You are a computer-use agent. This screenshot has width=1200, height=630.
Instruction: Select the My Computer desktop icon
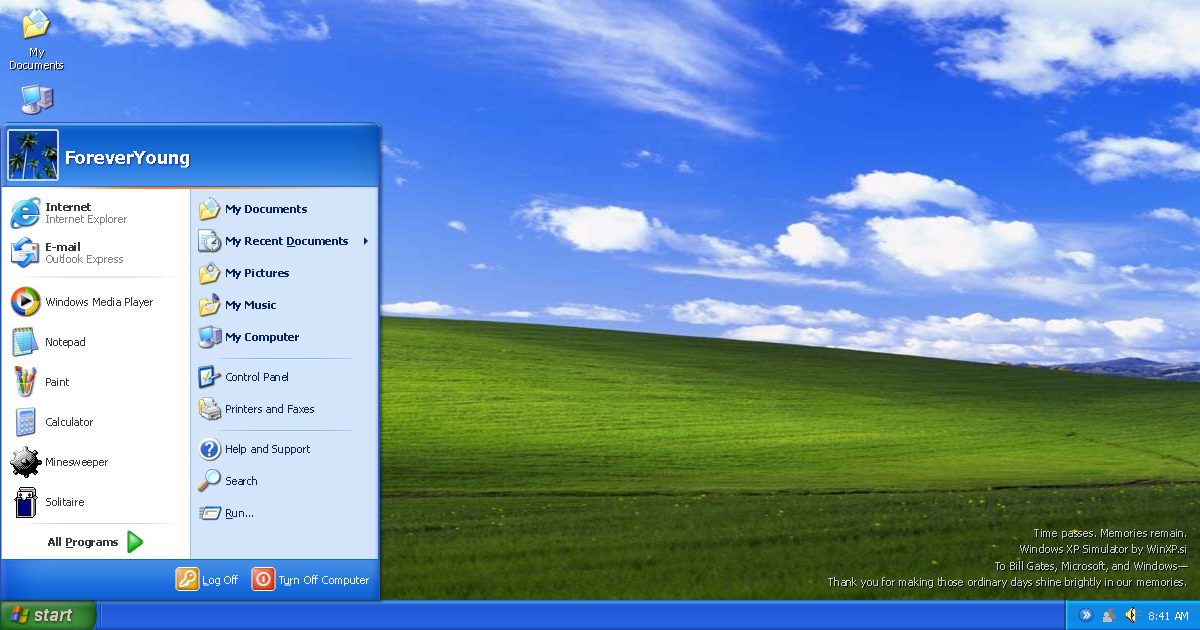point(36,100)
